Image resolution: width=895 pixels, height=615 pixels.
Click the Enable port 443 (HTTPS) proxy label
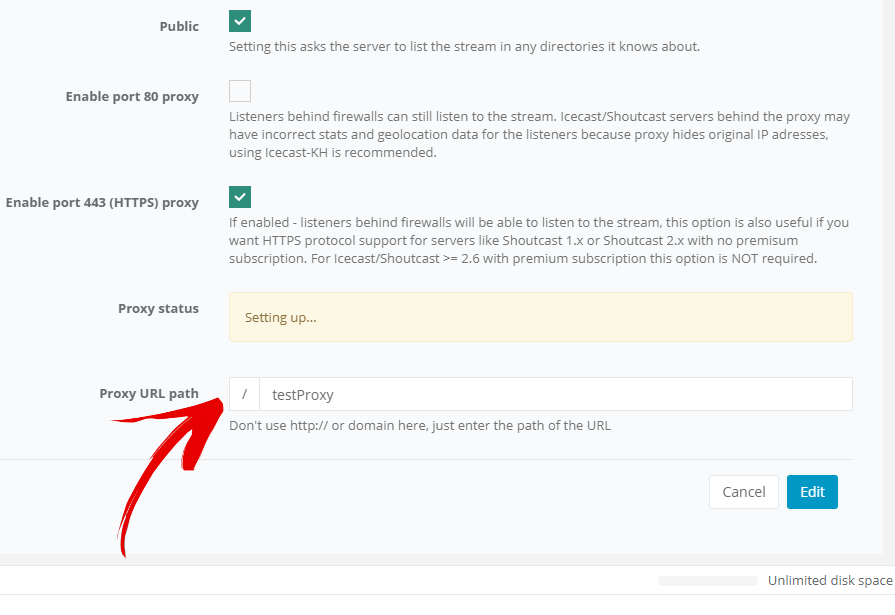point(102,203)
